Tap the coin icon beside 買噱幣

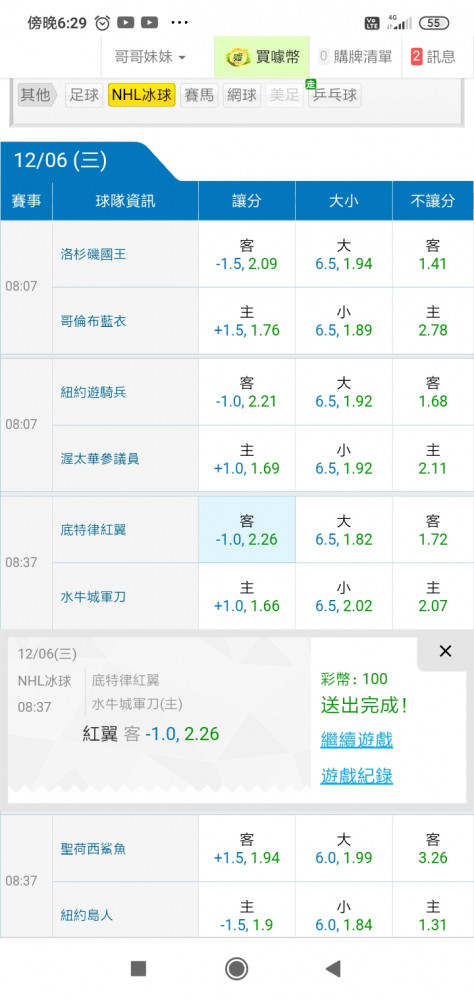[x=238, y=57]
